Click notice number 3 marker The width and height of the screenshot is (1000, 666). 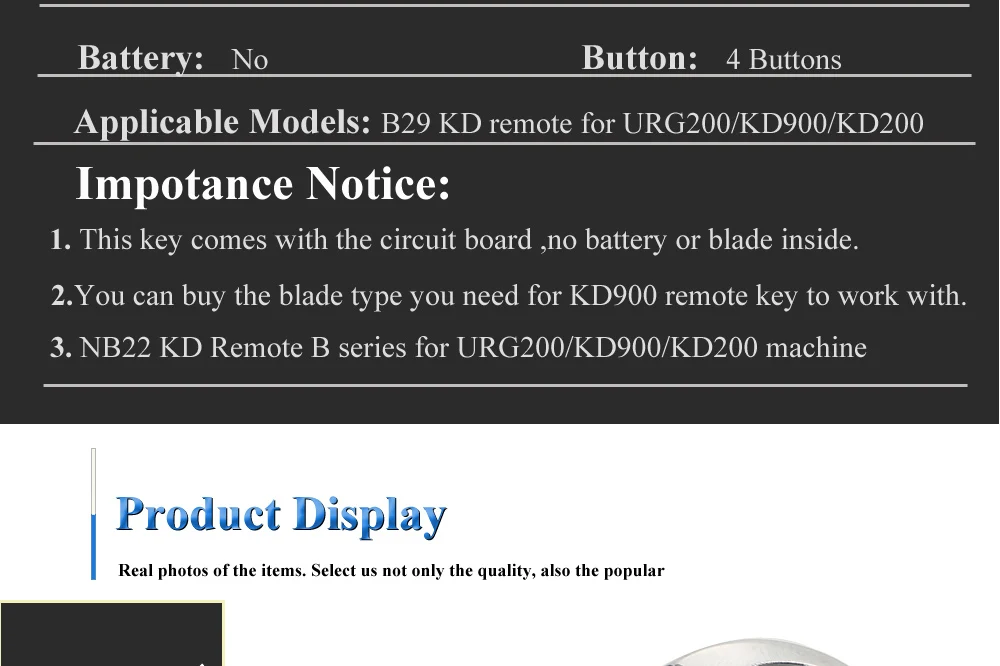pyautogui.click(x=61, y=348)
